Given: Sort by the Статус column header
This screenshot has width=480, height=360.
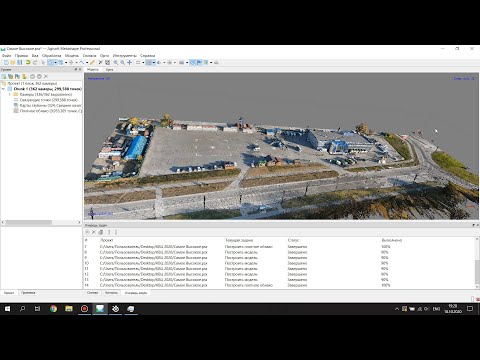Looking at the screenshot, I should (293, 240).
